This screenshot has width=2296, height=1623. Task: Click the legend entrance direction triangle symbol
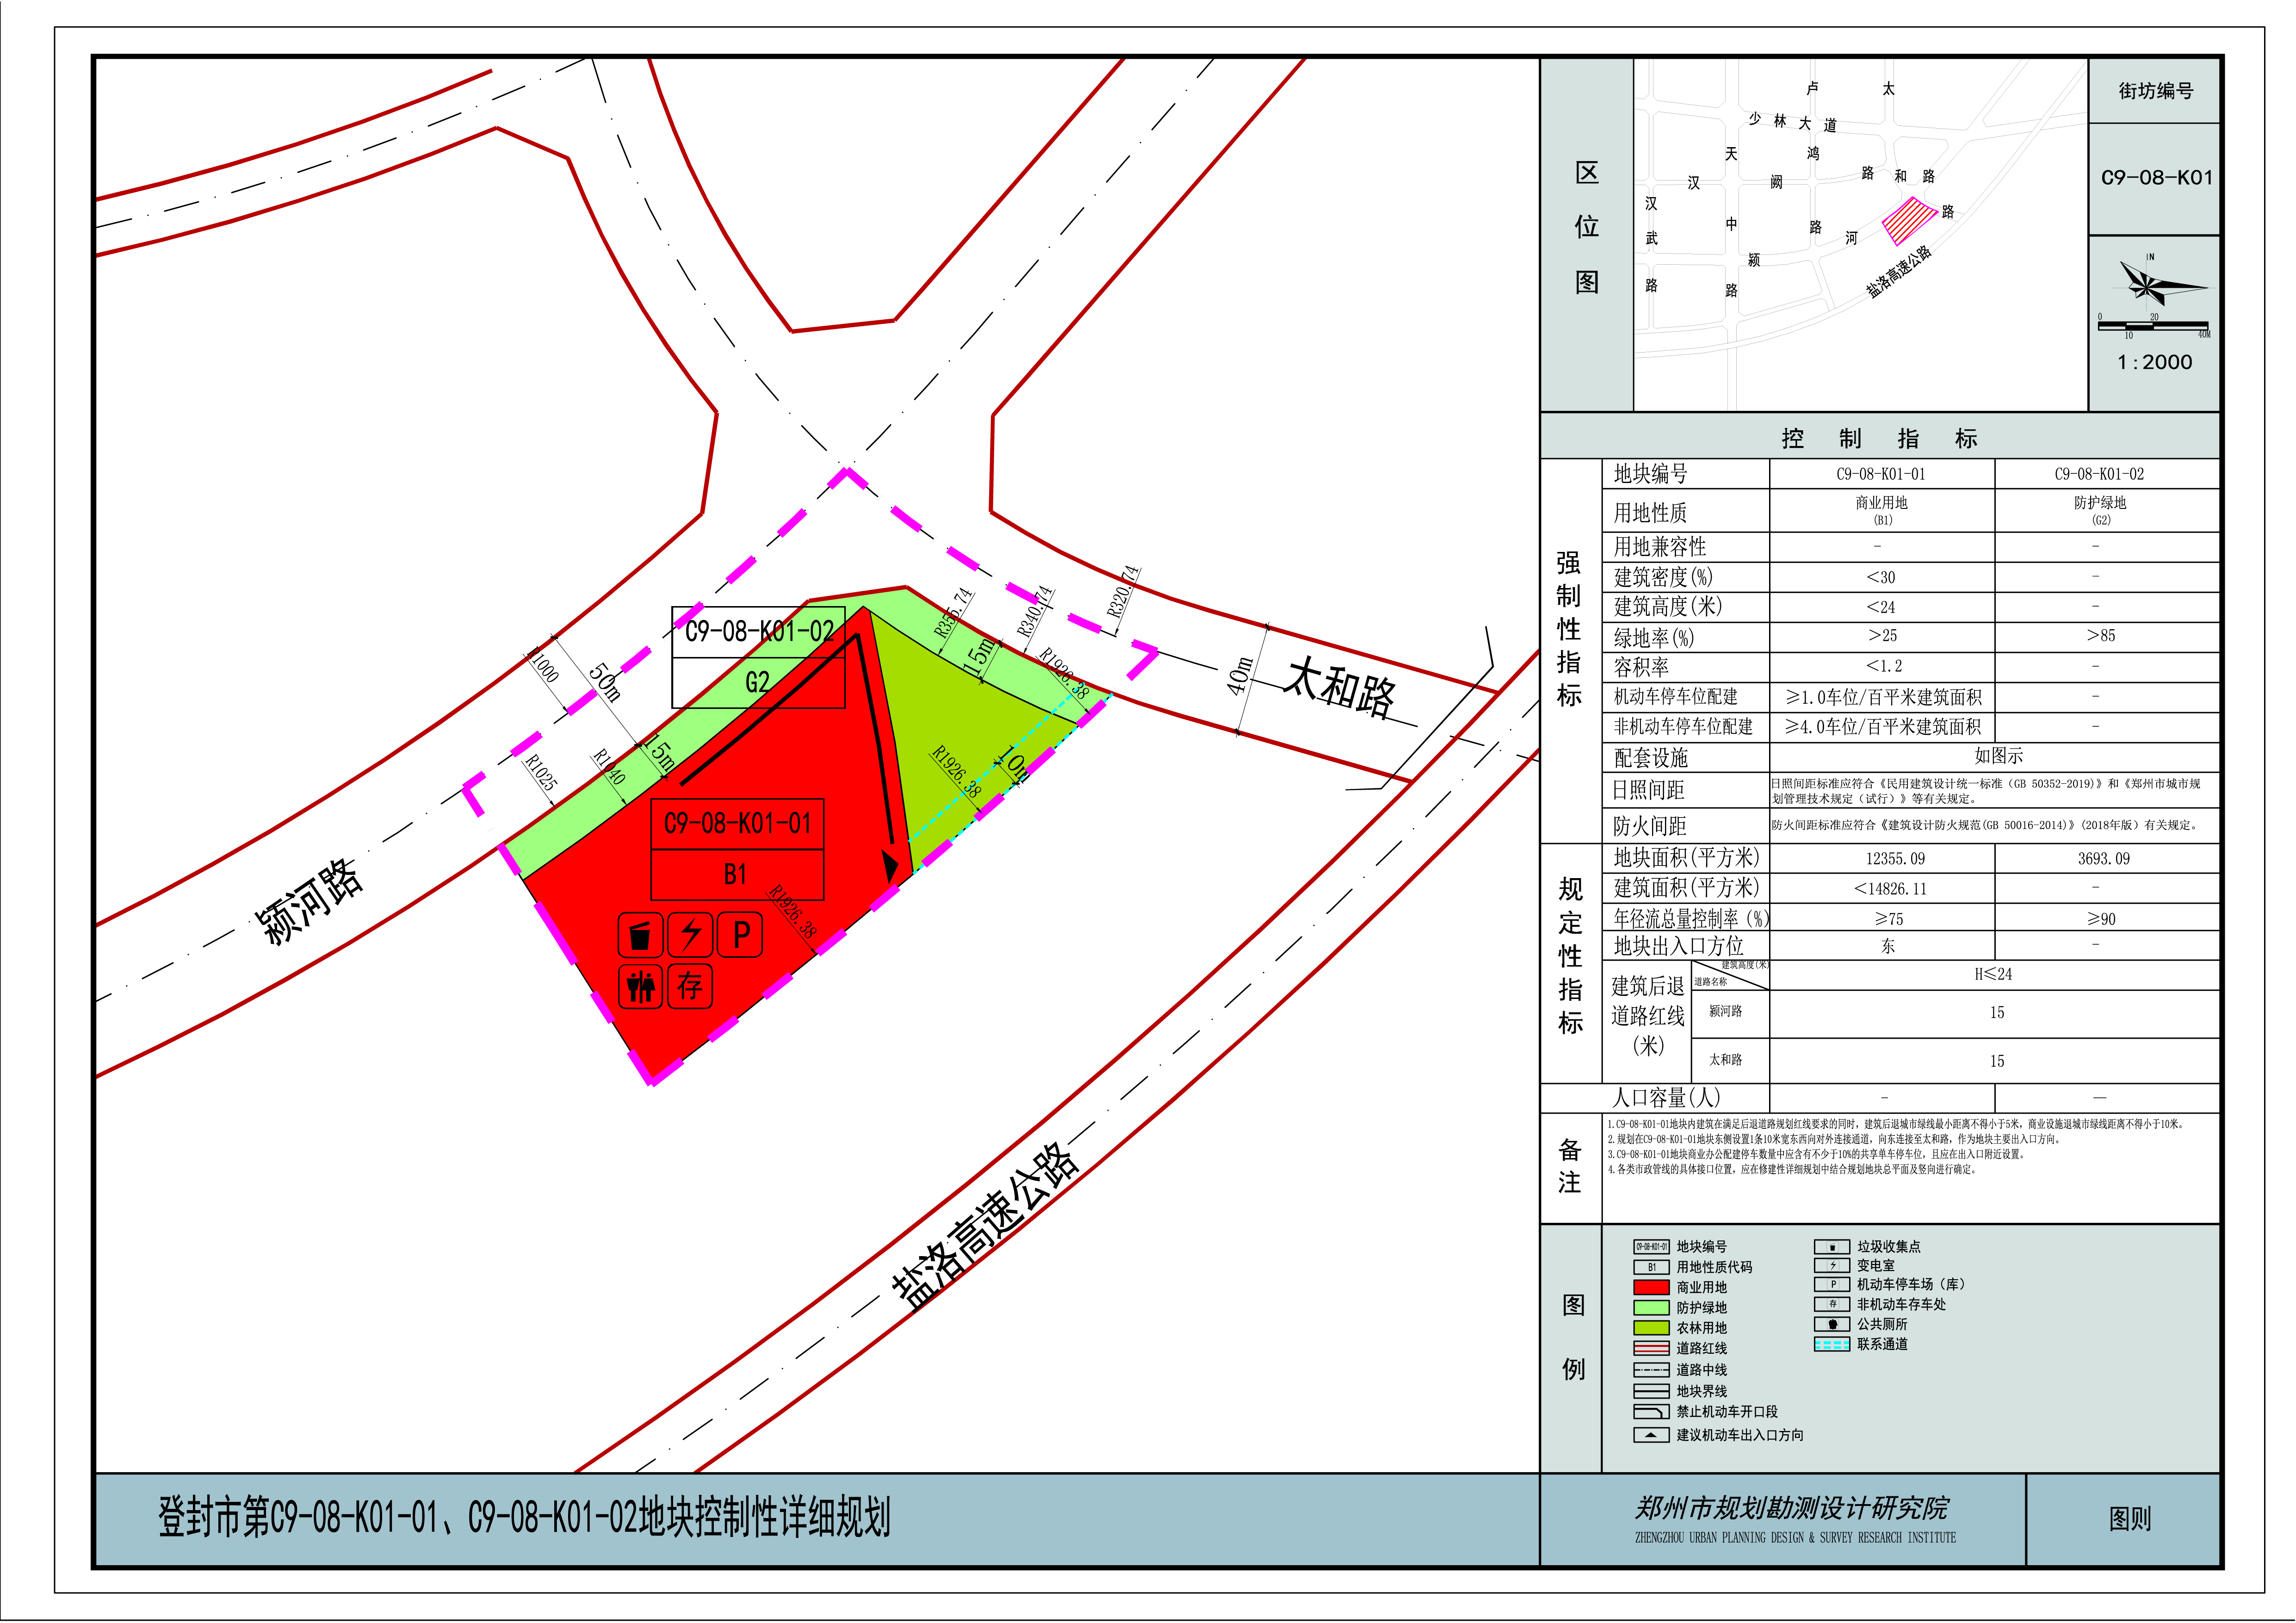pyautogui.click(x=1651, y=1435)
